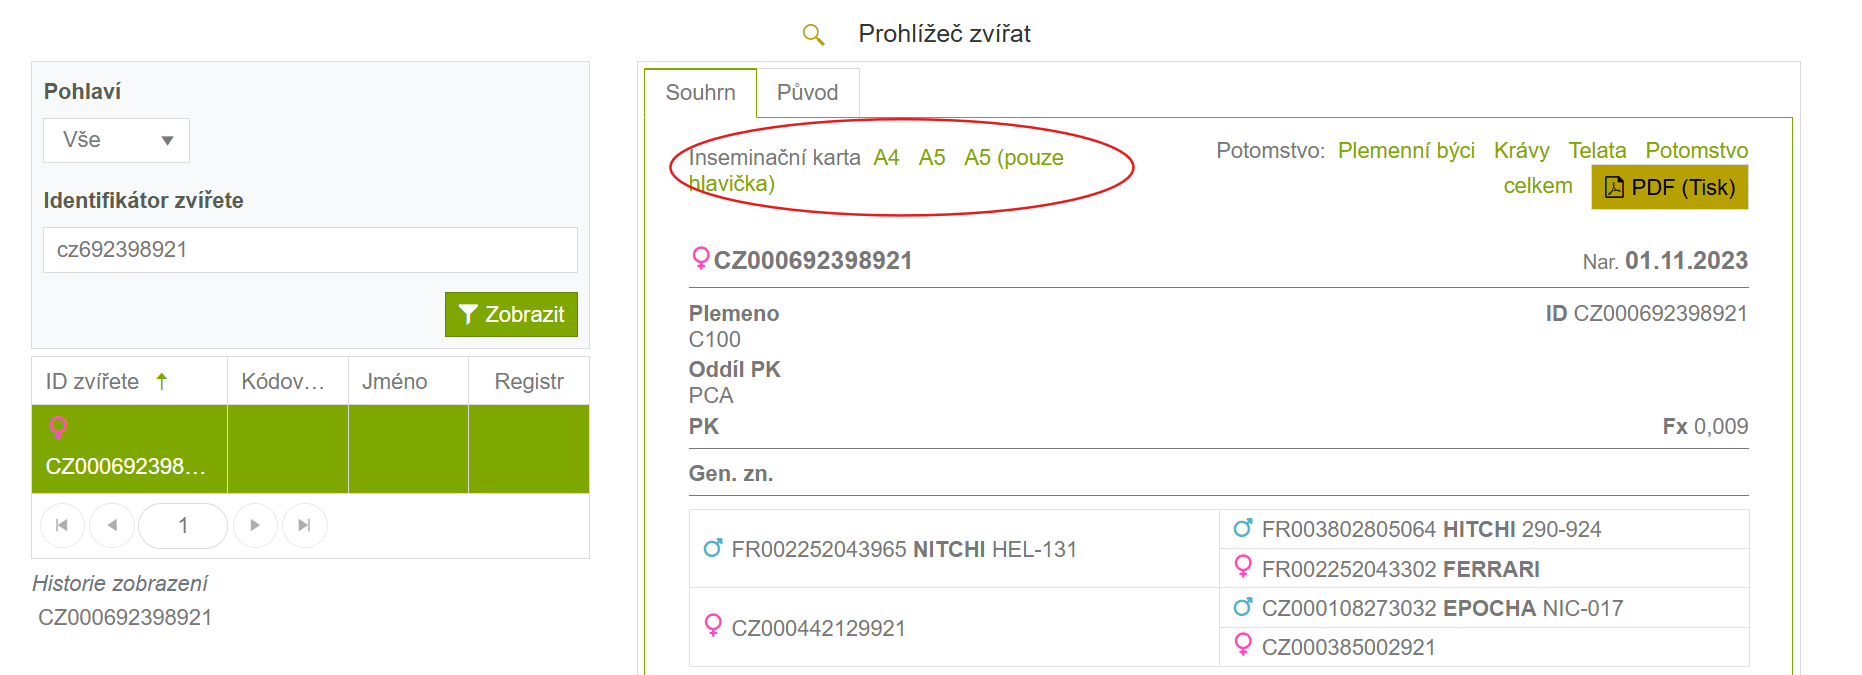
Task: Click male icon beside FR002252043965 NITCHI
Action: click(x=713, y=548)
